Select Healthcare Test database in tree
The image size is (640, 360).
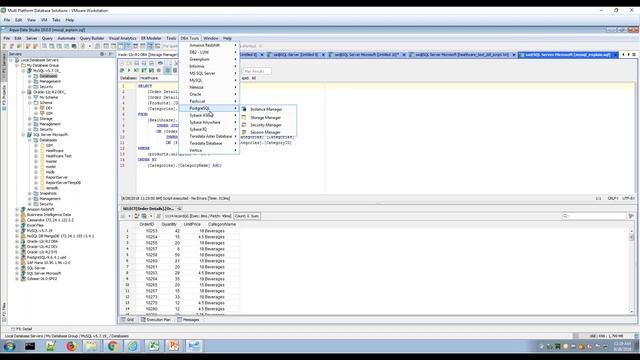click(58, 156)
